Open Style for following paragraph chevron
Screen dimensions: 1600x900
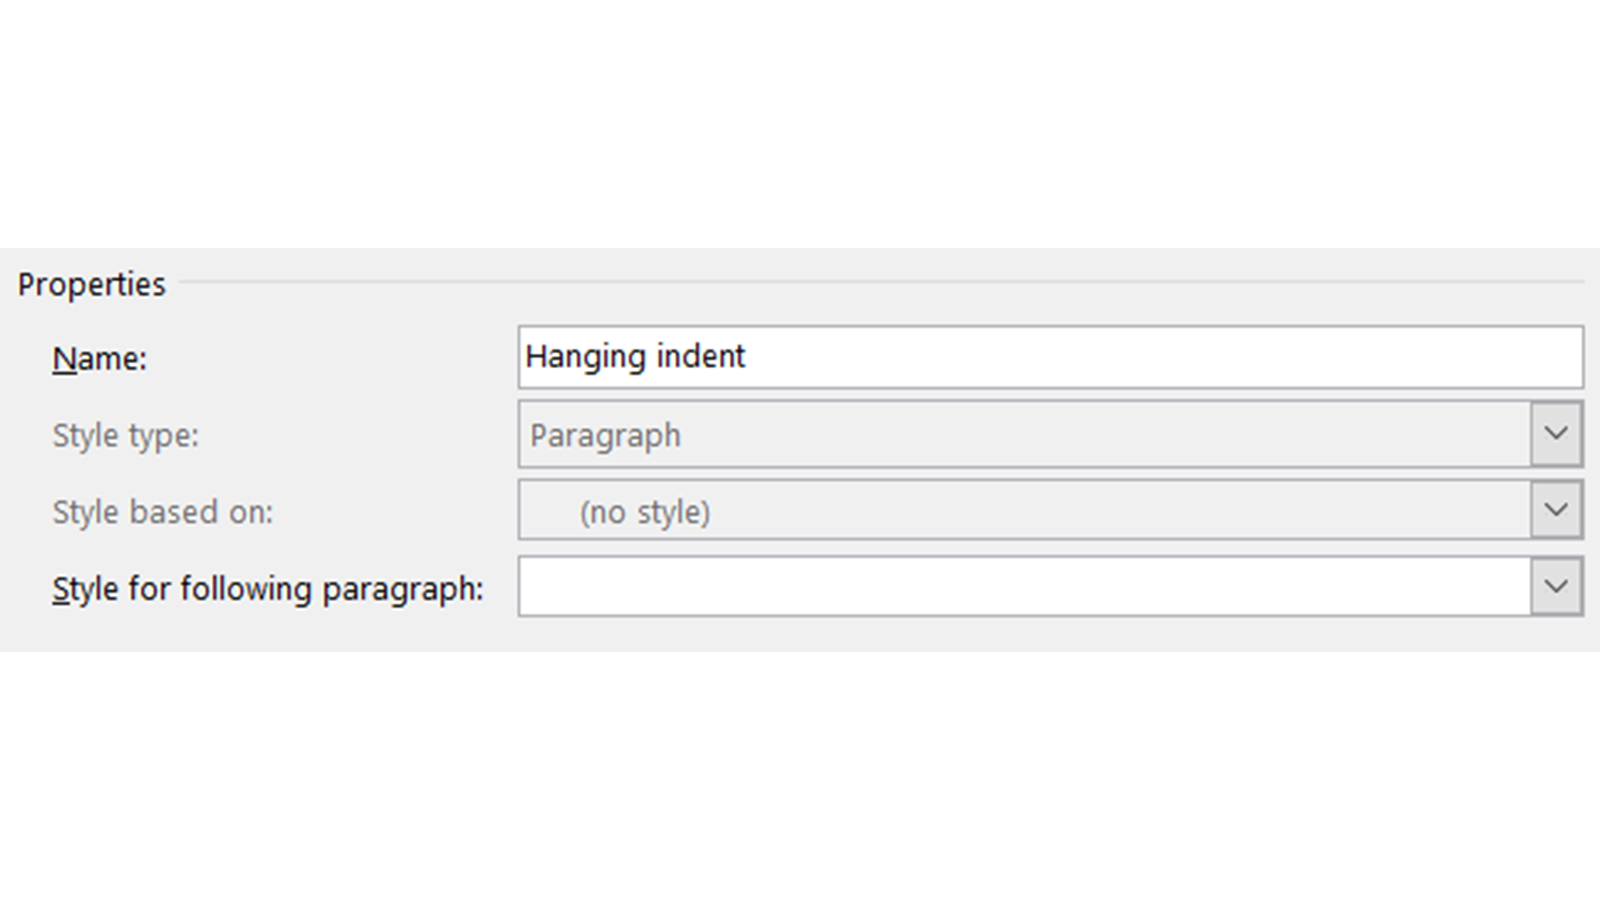pyautogui.click(x=1556, y=586)
